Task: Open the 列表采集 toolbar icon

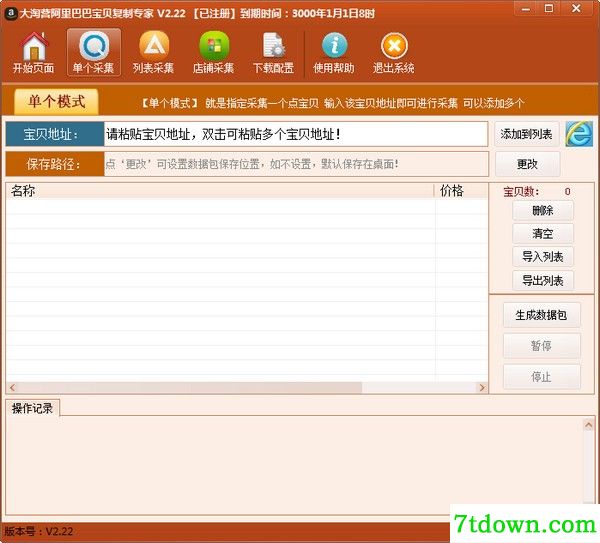Action: pyautogui.click(x=153, y=52)
